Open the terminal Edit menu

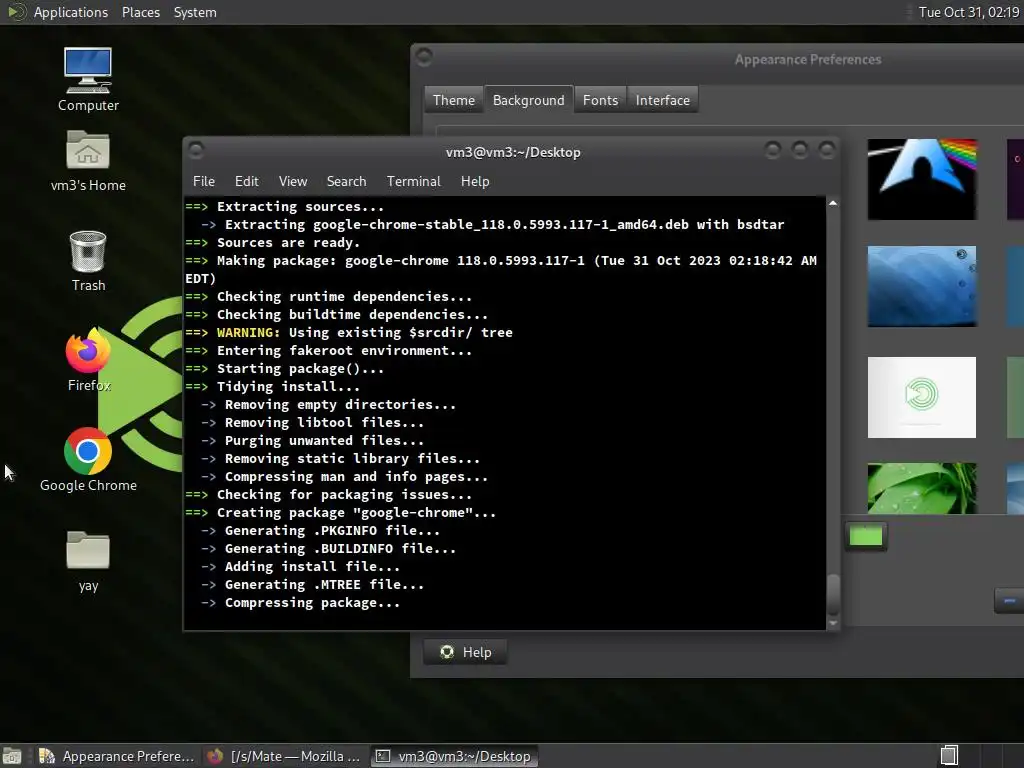click(x=246, y=182)
